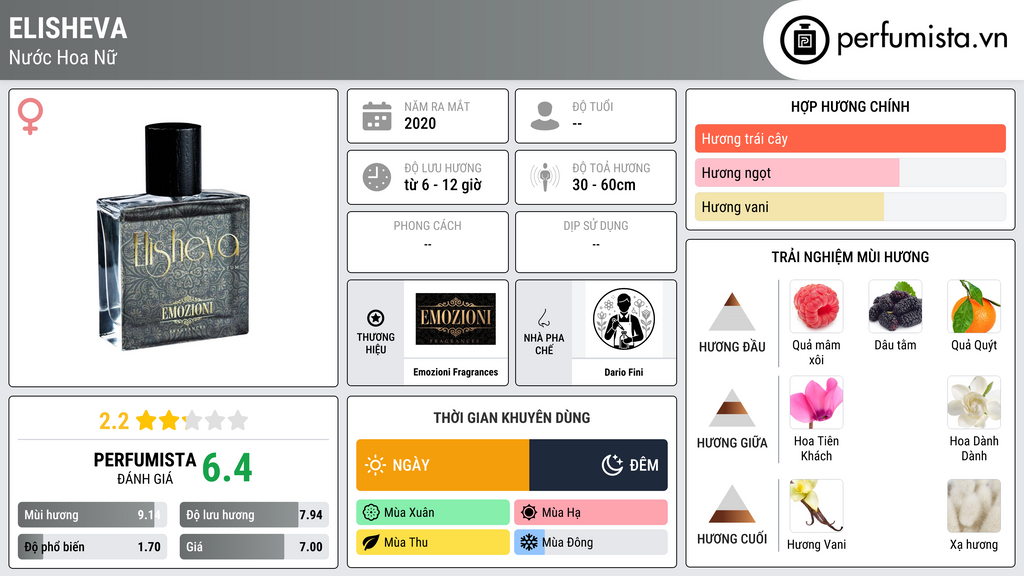Select the Ngày daytime segment
1024x576 pixels.
click(x=443, y=465)
